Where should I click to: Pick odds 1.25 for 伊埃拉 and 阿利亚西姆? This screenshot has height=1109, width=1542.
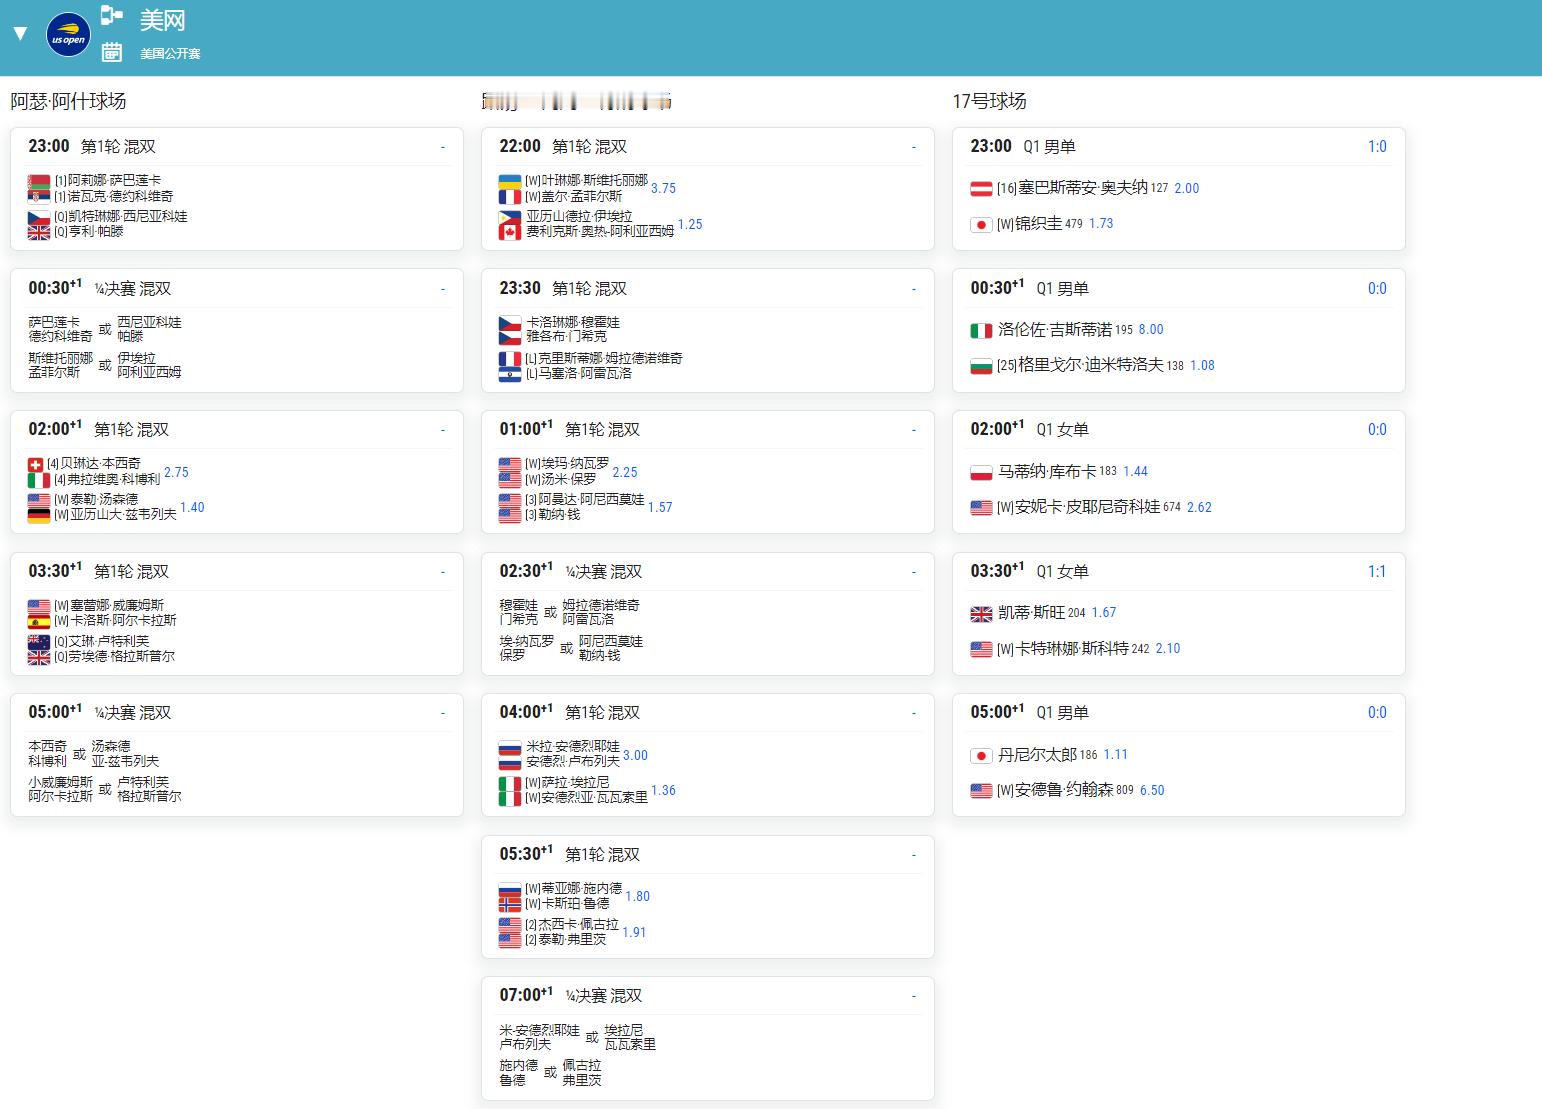point(690,224)
